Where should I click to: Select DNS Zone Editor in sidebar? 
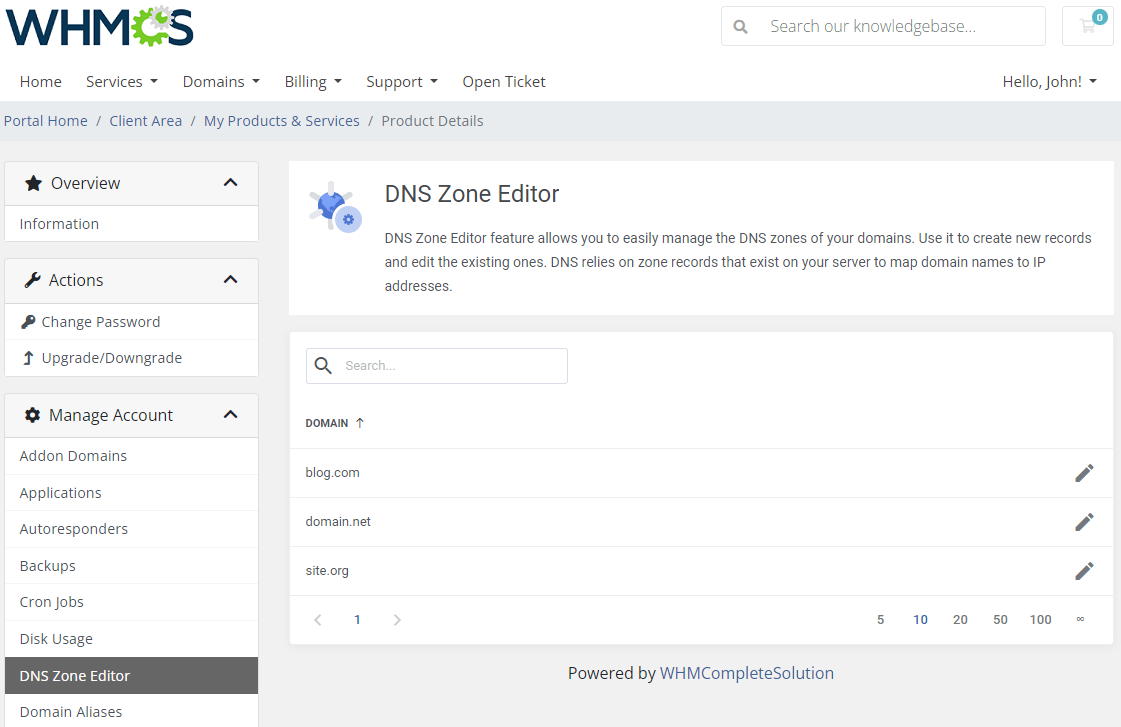click(132, 676)
